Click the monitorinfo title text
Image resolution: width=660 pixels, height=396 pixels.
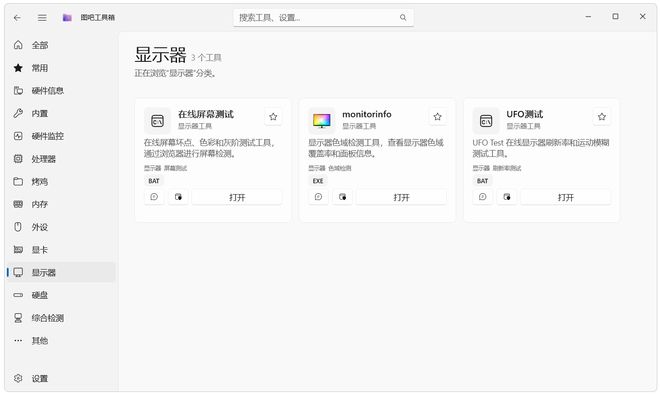[367, 114]
